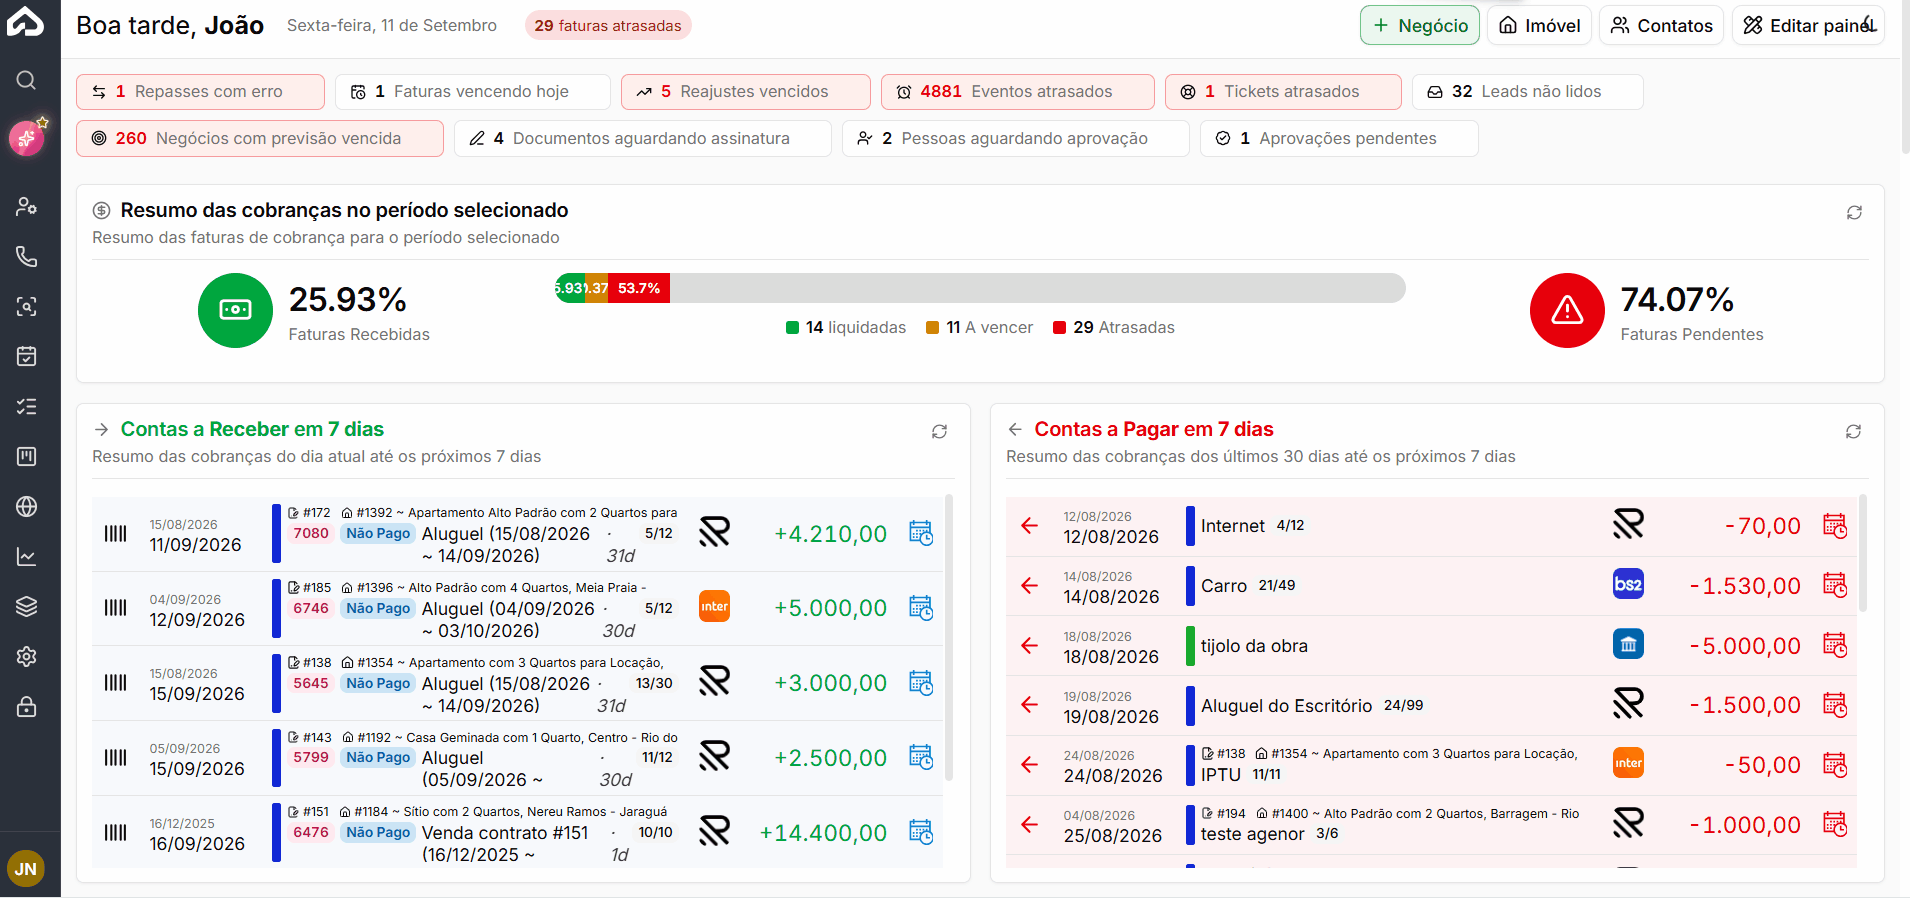Image resolution: width=1910 pixels, height=898 pixels.
Task: Open the analytics chart icon in the sidebar
Action: [x=27, y=556]
